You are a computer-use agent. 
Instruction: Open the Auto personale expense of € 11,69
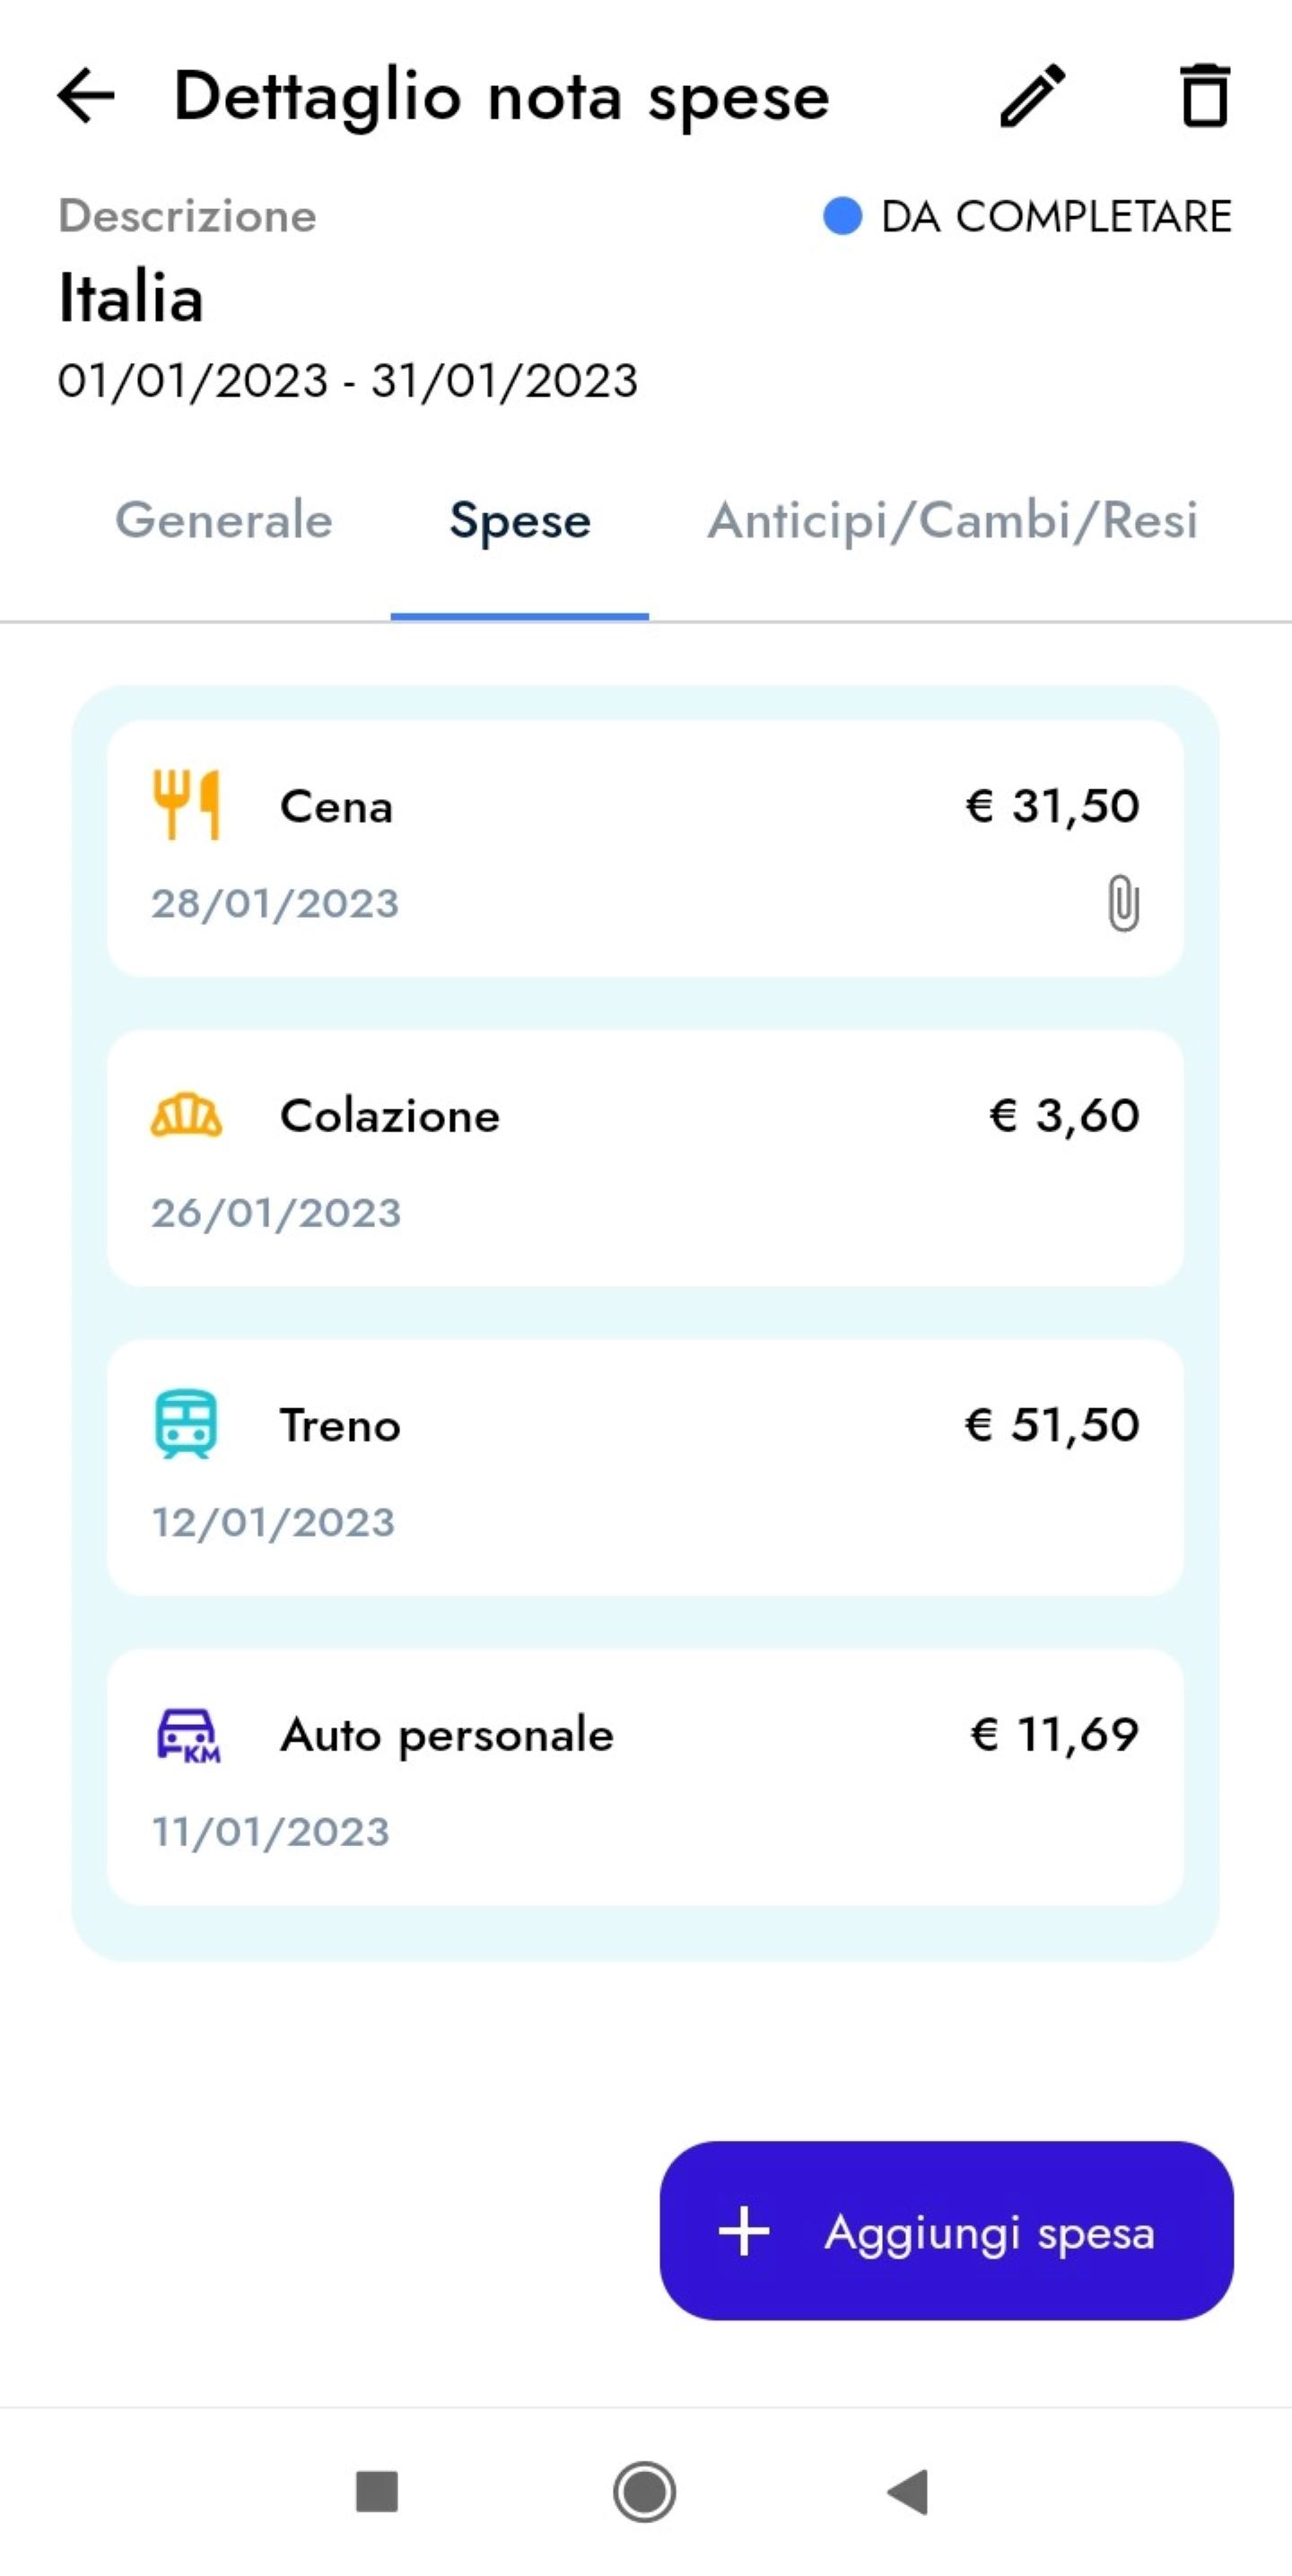pyautogui.click(x=645, y=1777)
